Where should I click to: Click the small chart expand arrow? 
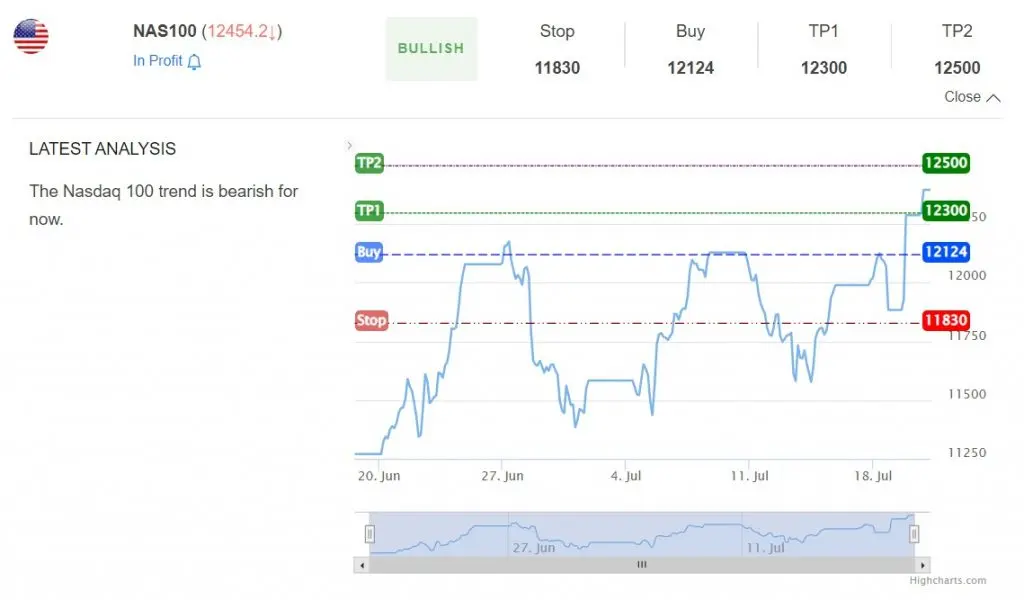tap(349, 146)
